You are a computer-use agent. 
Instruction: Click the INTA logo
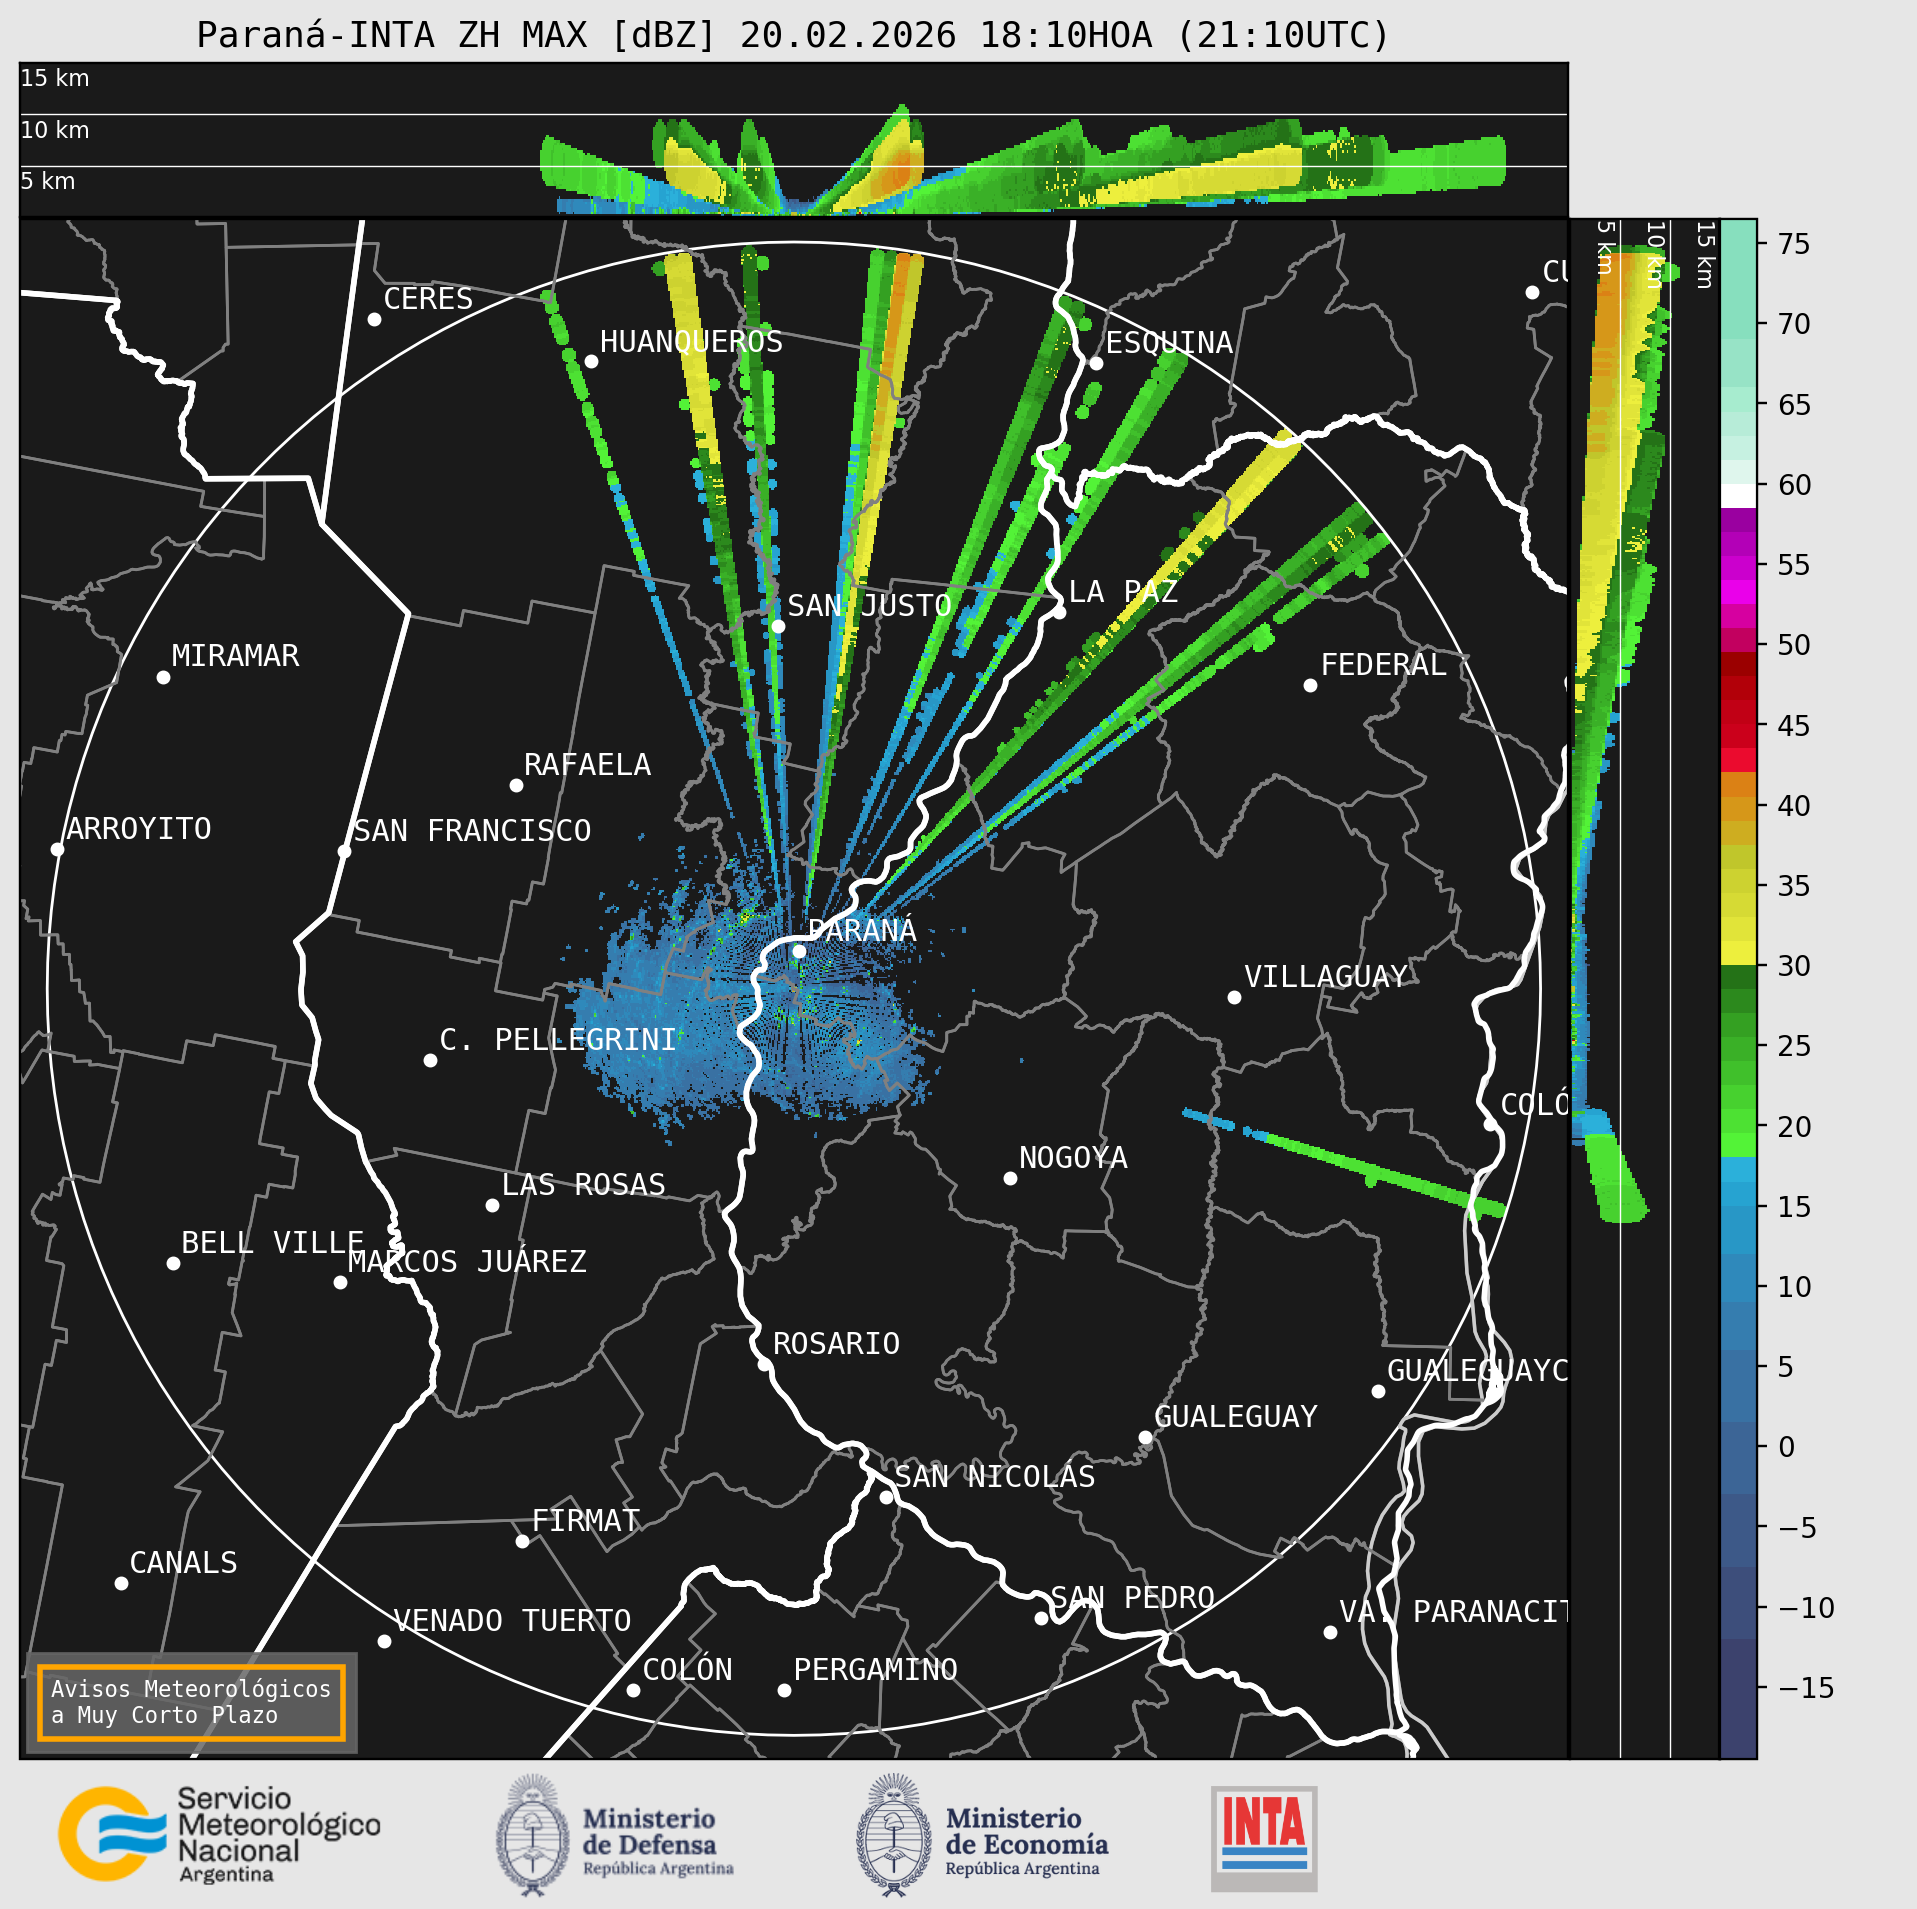pyautogui.click(x=1264, y=1838)
